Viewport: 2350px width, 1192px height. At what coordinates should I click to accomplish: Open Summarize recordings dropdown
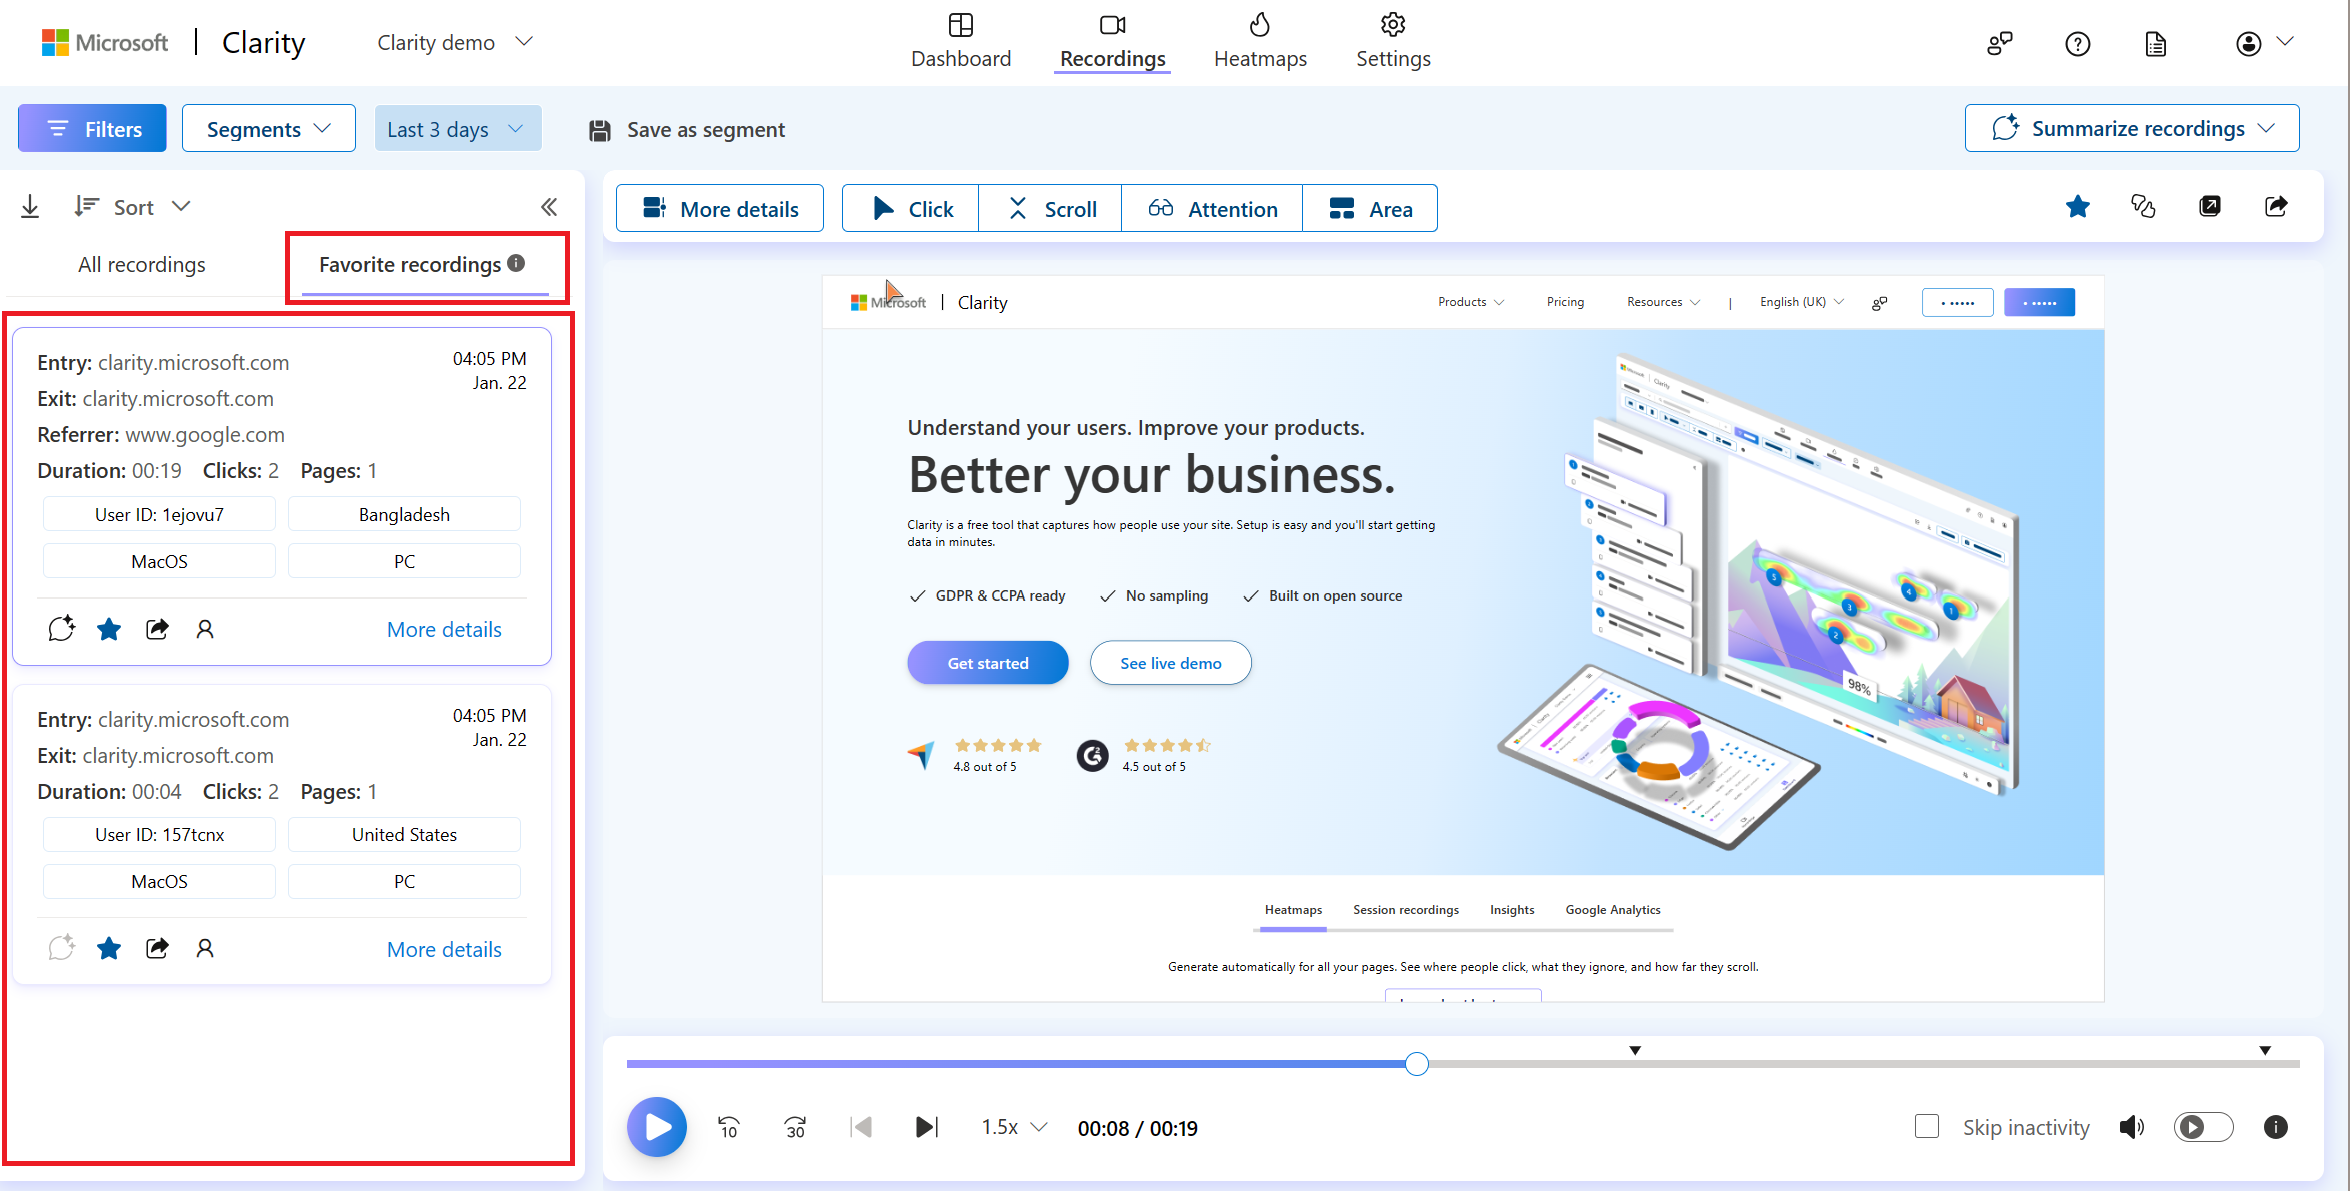(x=2131, y=128)
